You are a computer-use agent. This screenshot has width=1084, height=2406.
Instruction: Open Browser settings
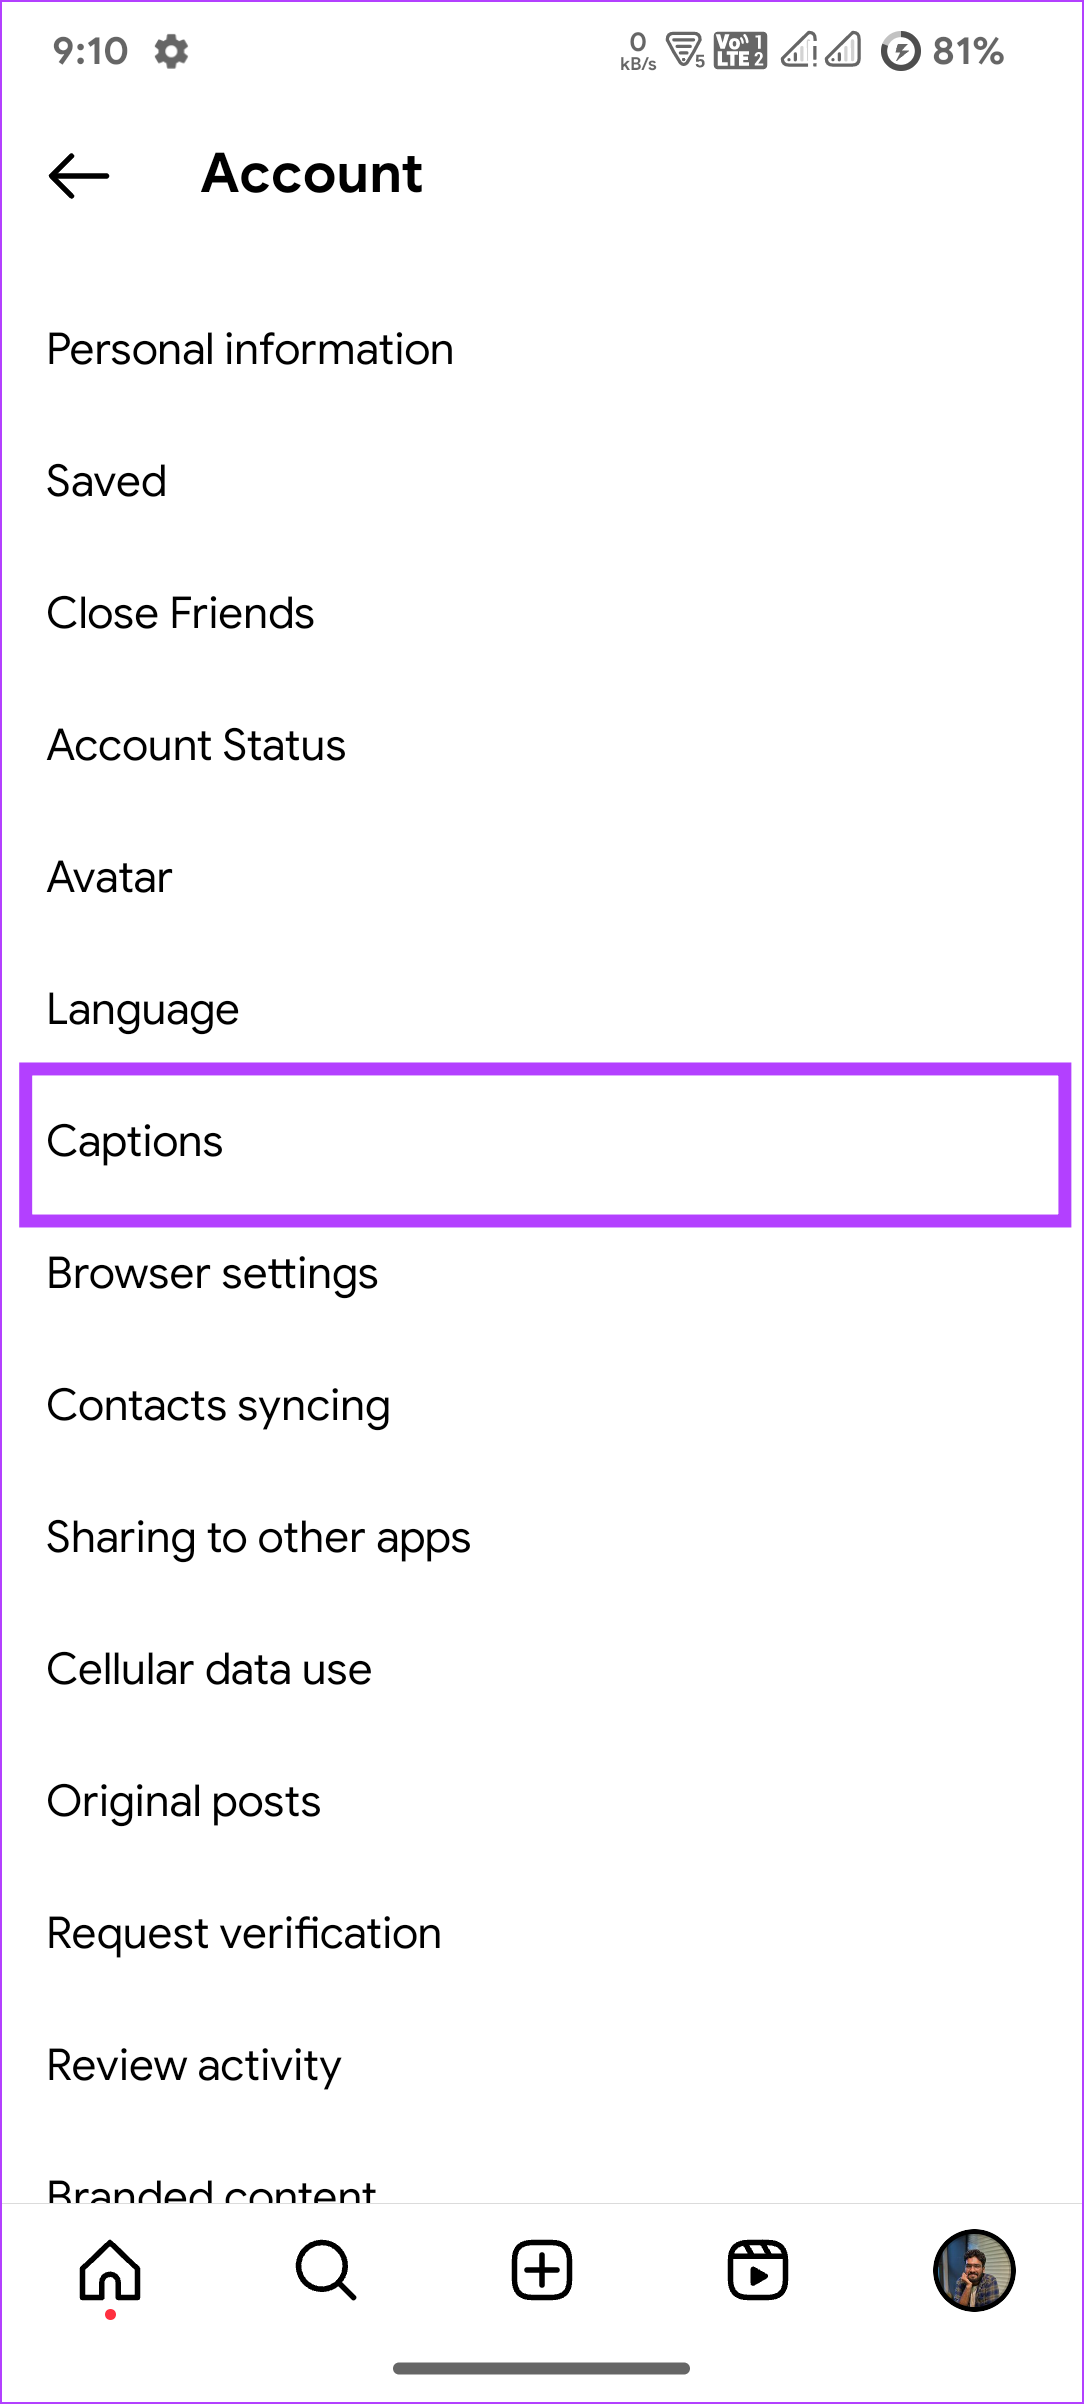[x=542, y=1274]
